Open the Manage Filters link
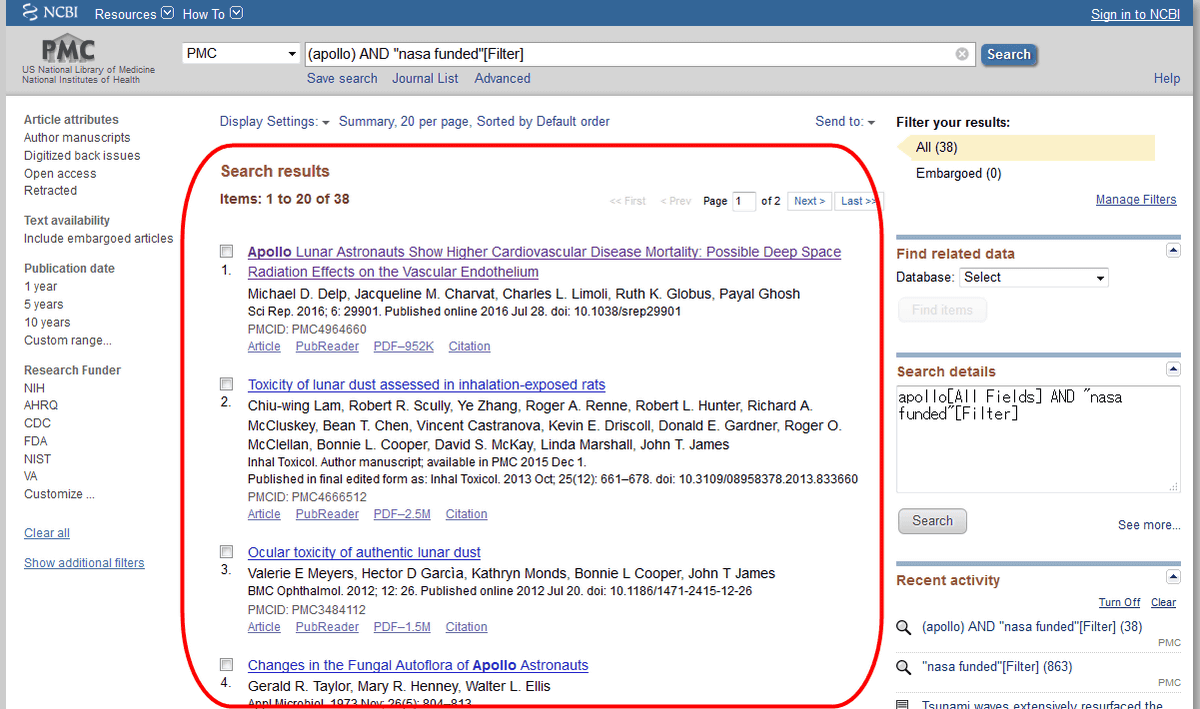Image resolution: width=1200 pixels, height=709 pixels. (1136, 200)
